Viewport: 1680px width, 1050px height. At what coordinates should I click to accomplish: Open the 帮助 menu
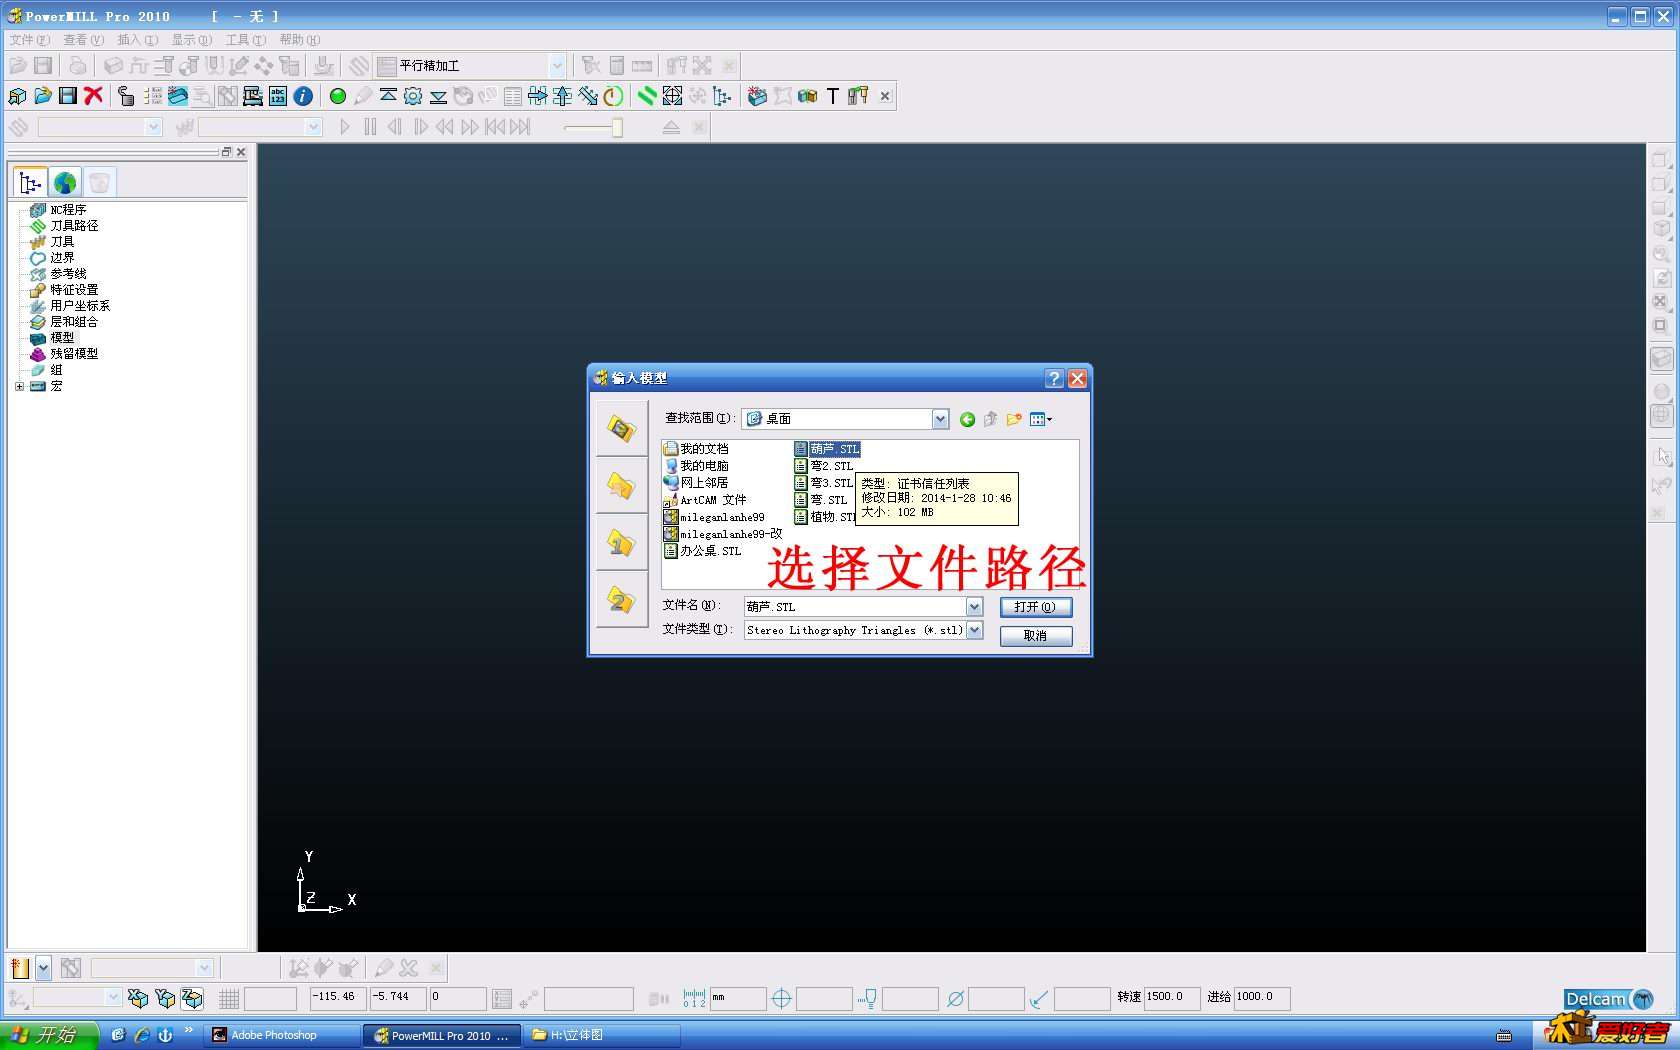point(299,40)
